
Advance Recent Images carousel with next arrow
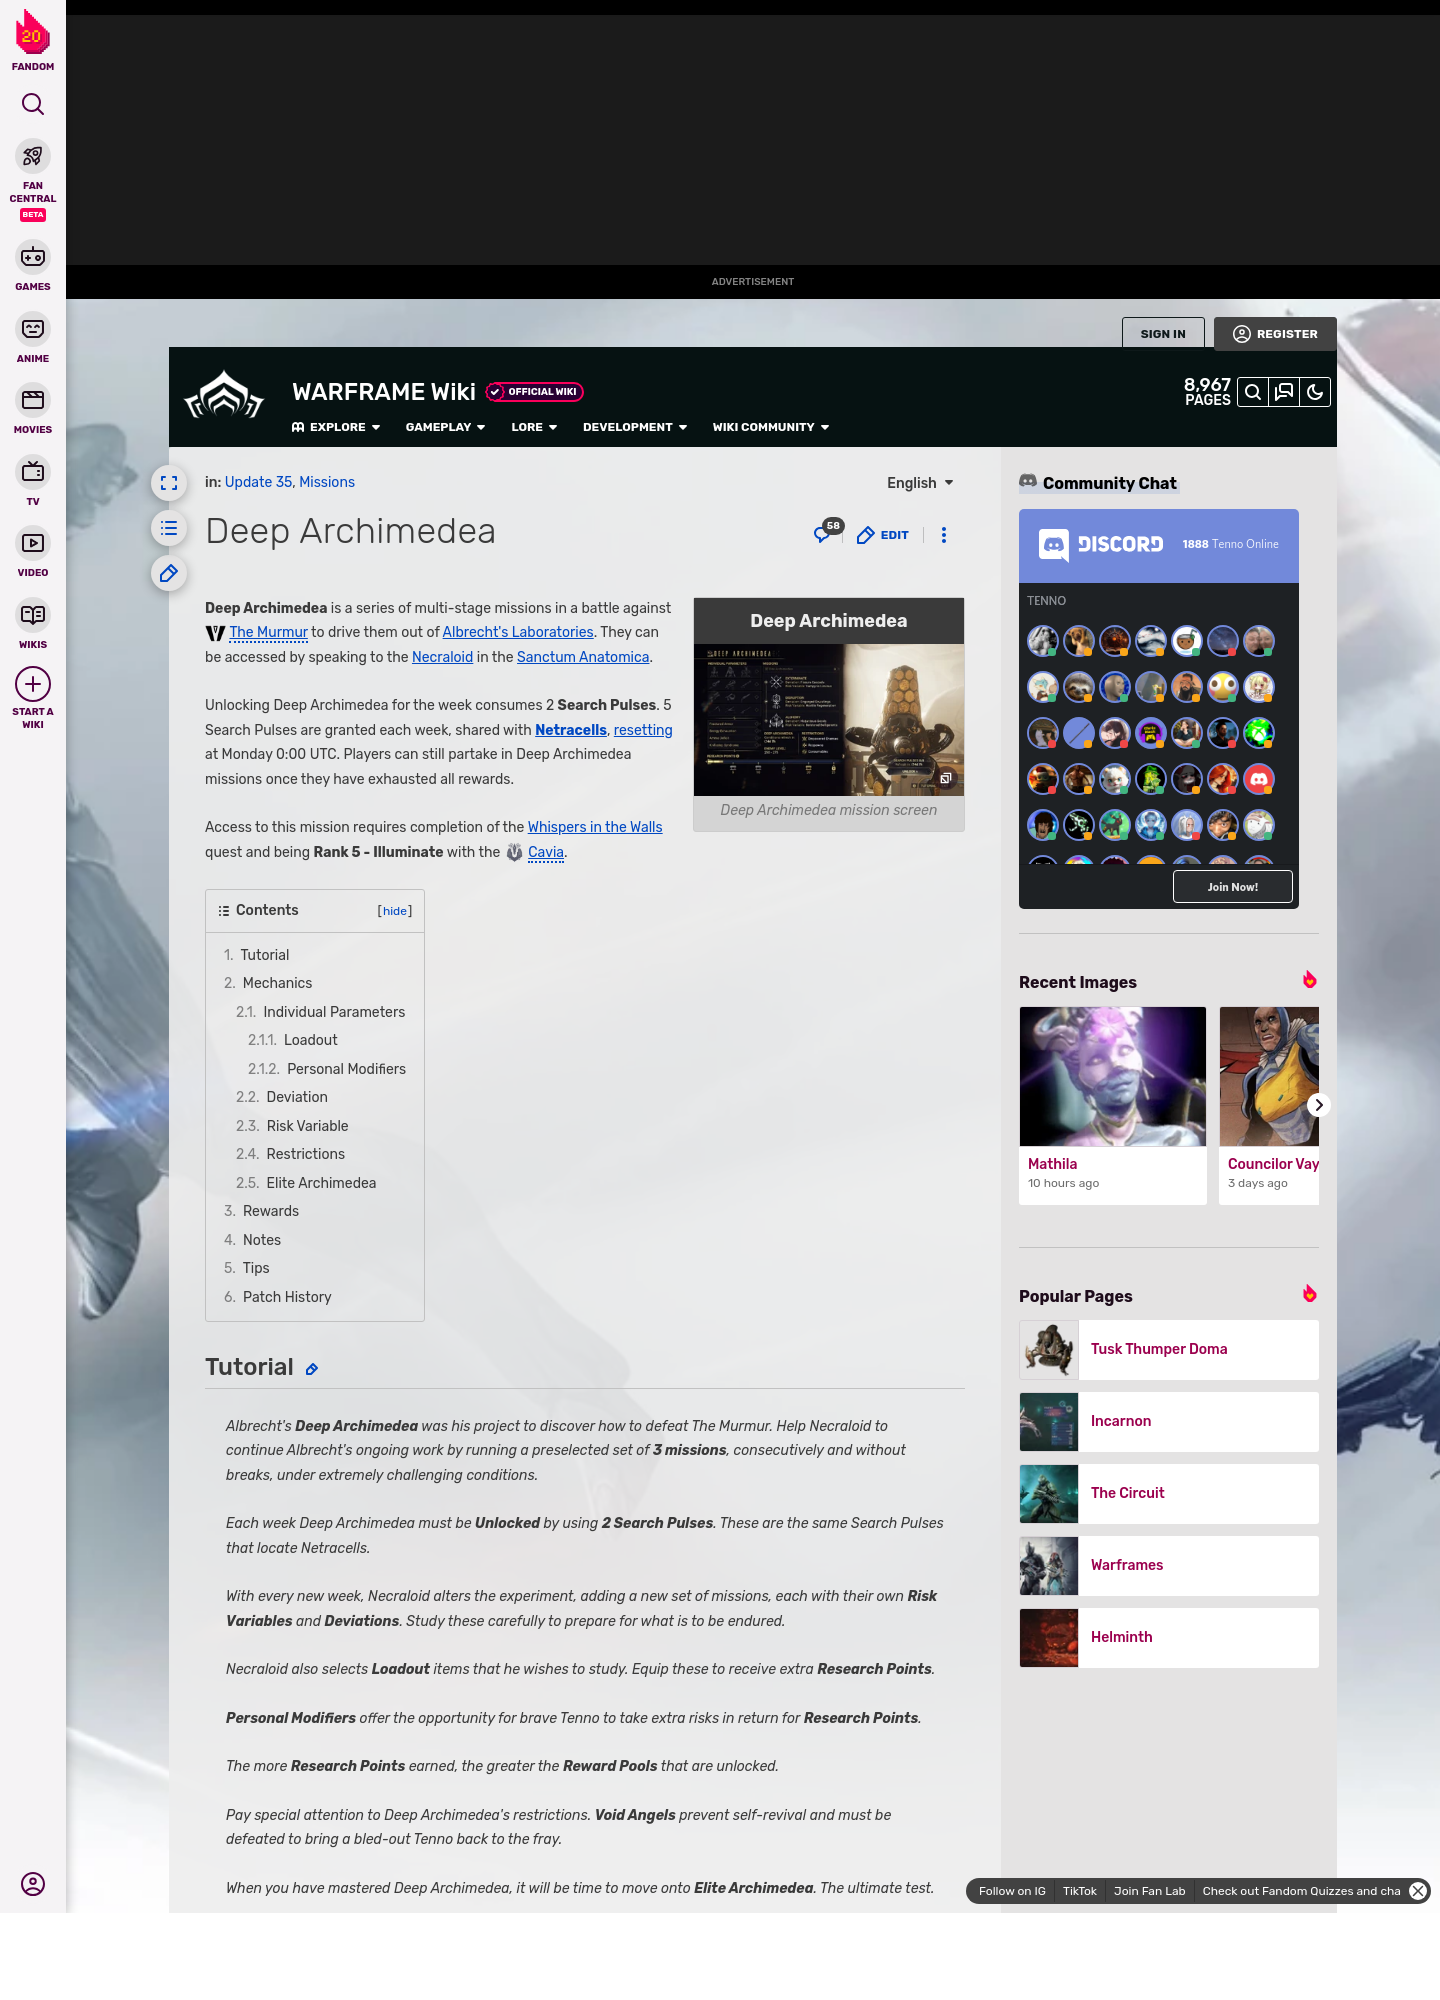pos(1319,1105)
